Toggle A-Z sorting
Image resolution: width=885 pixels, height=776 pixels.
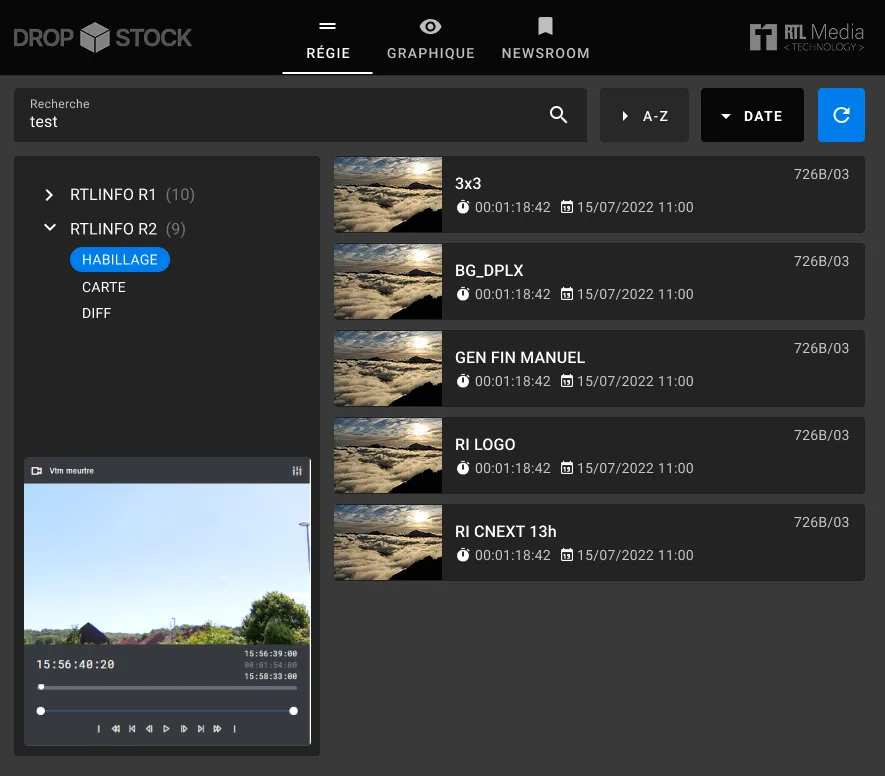coord(644,116)
